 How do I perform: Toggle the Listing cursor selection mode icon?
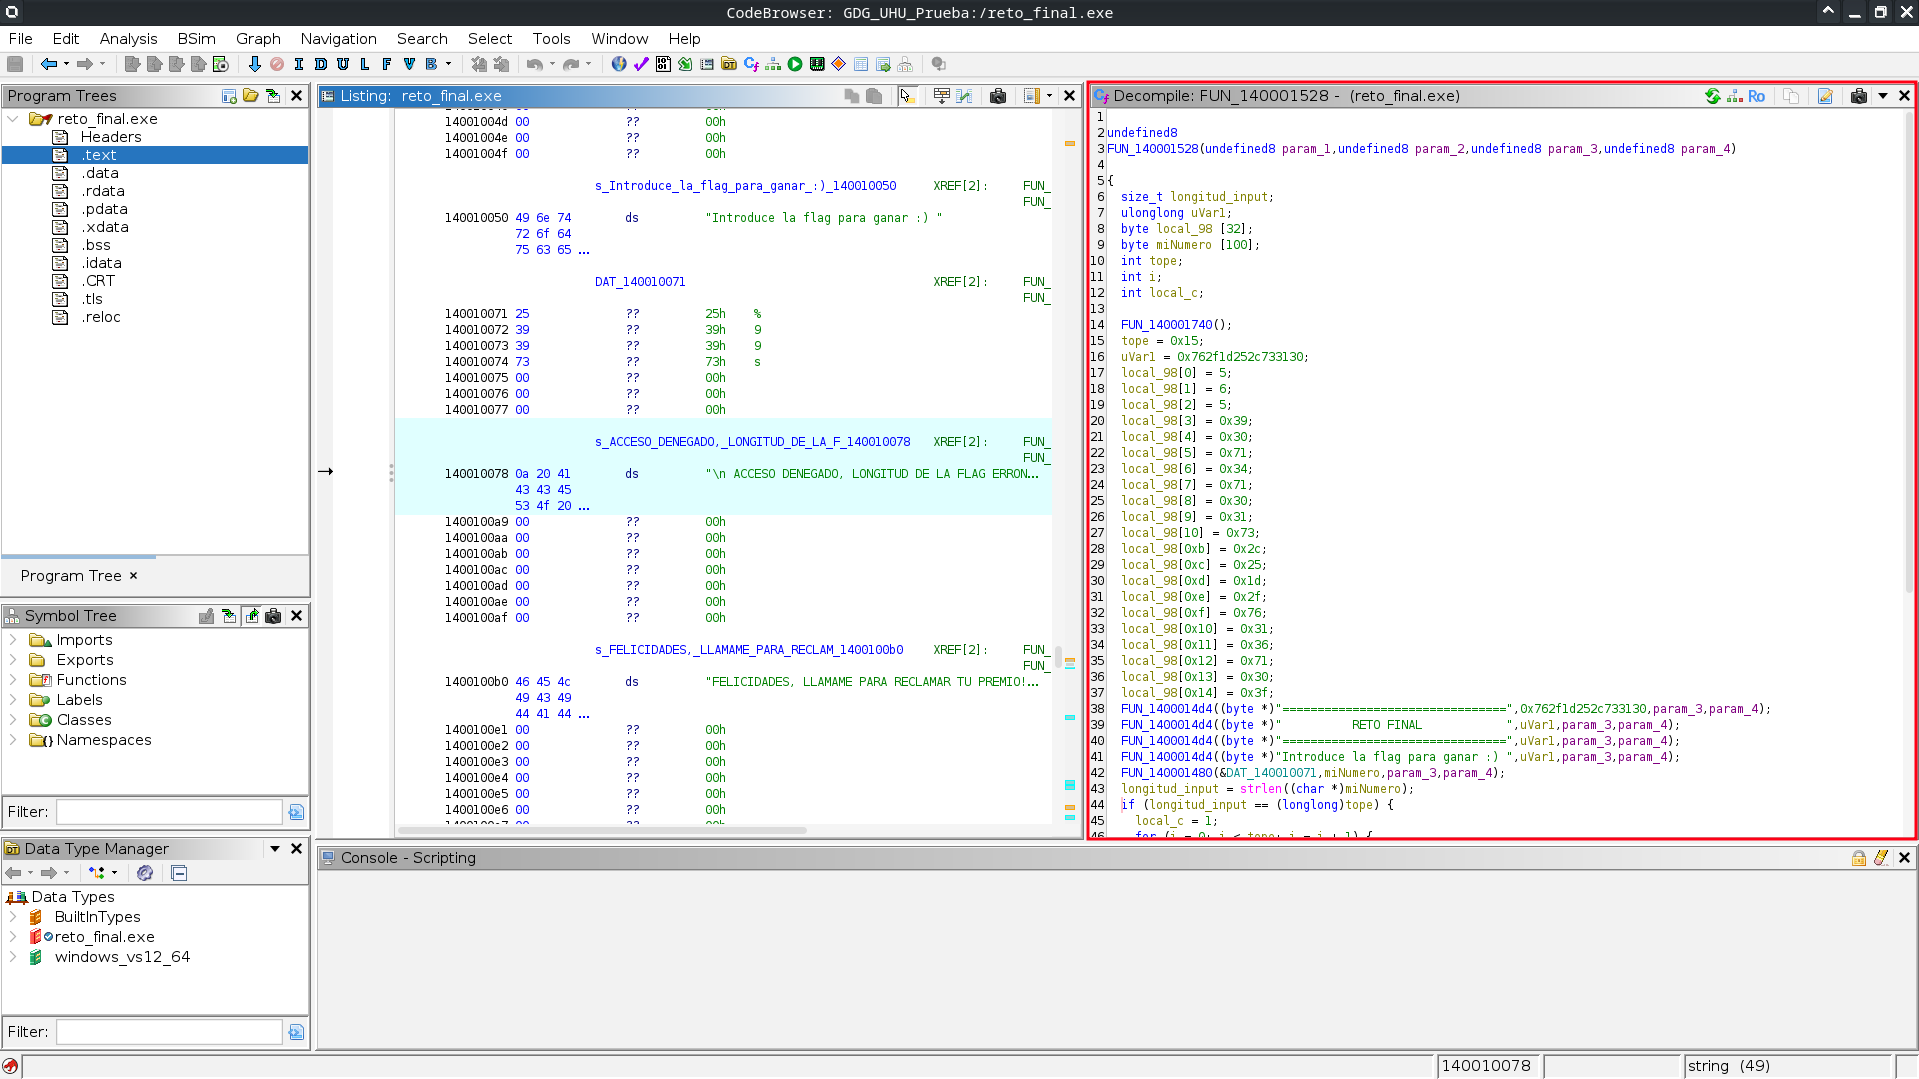click(907, 96)
